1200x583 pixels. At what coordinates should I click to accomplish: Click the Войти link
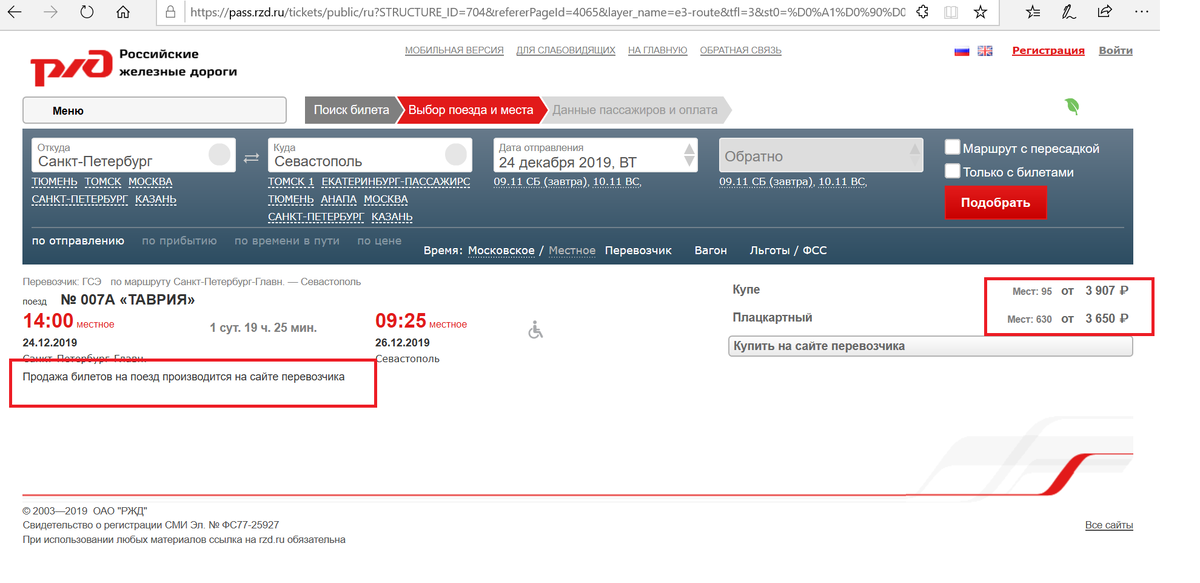pyautogui.click(x=1116, y=51)
